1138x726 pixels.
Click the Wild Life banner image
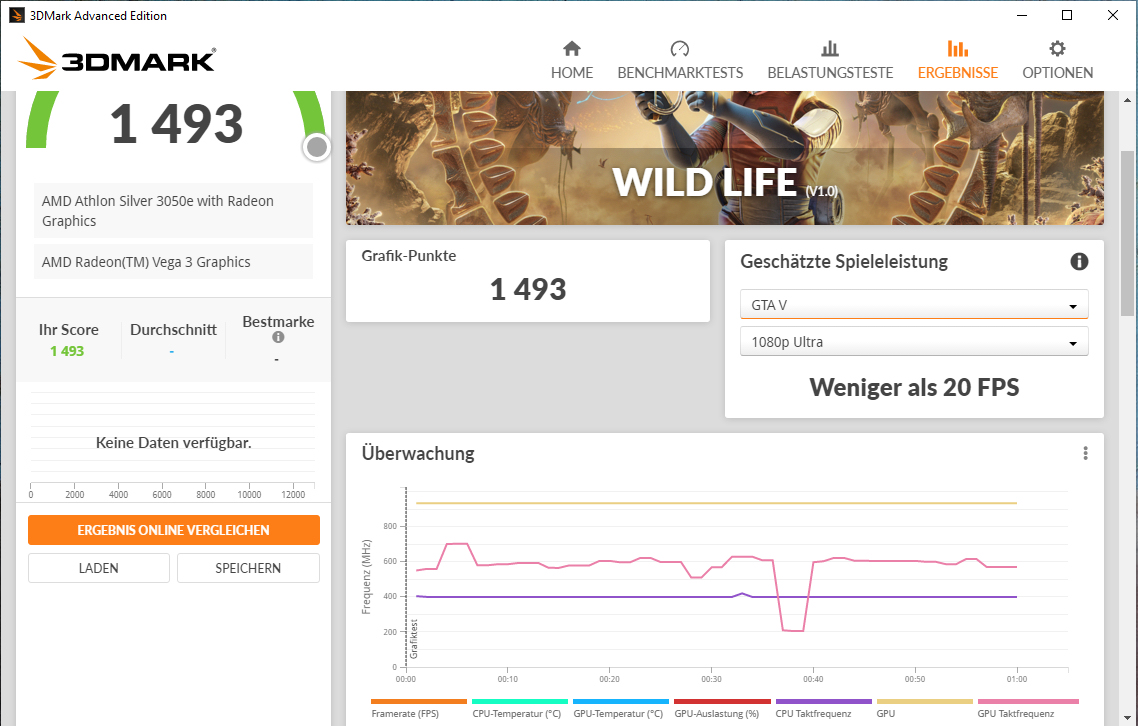(x=724, y=158)
